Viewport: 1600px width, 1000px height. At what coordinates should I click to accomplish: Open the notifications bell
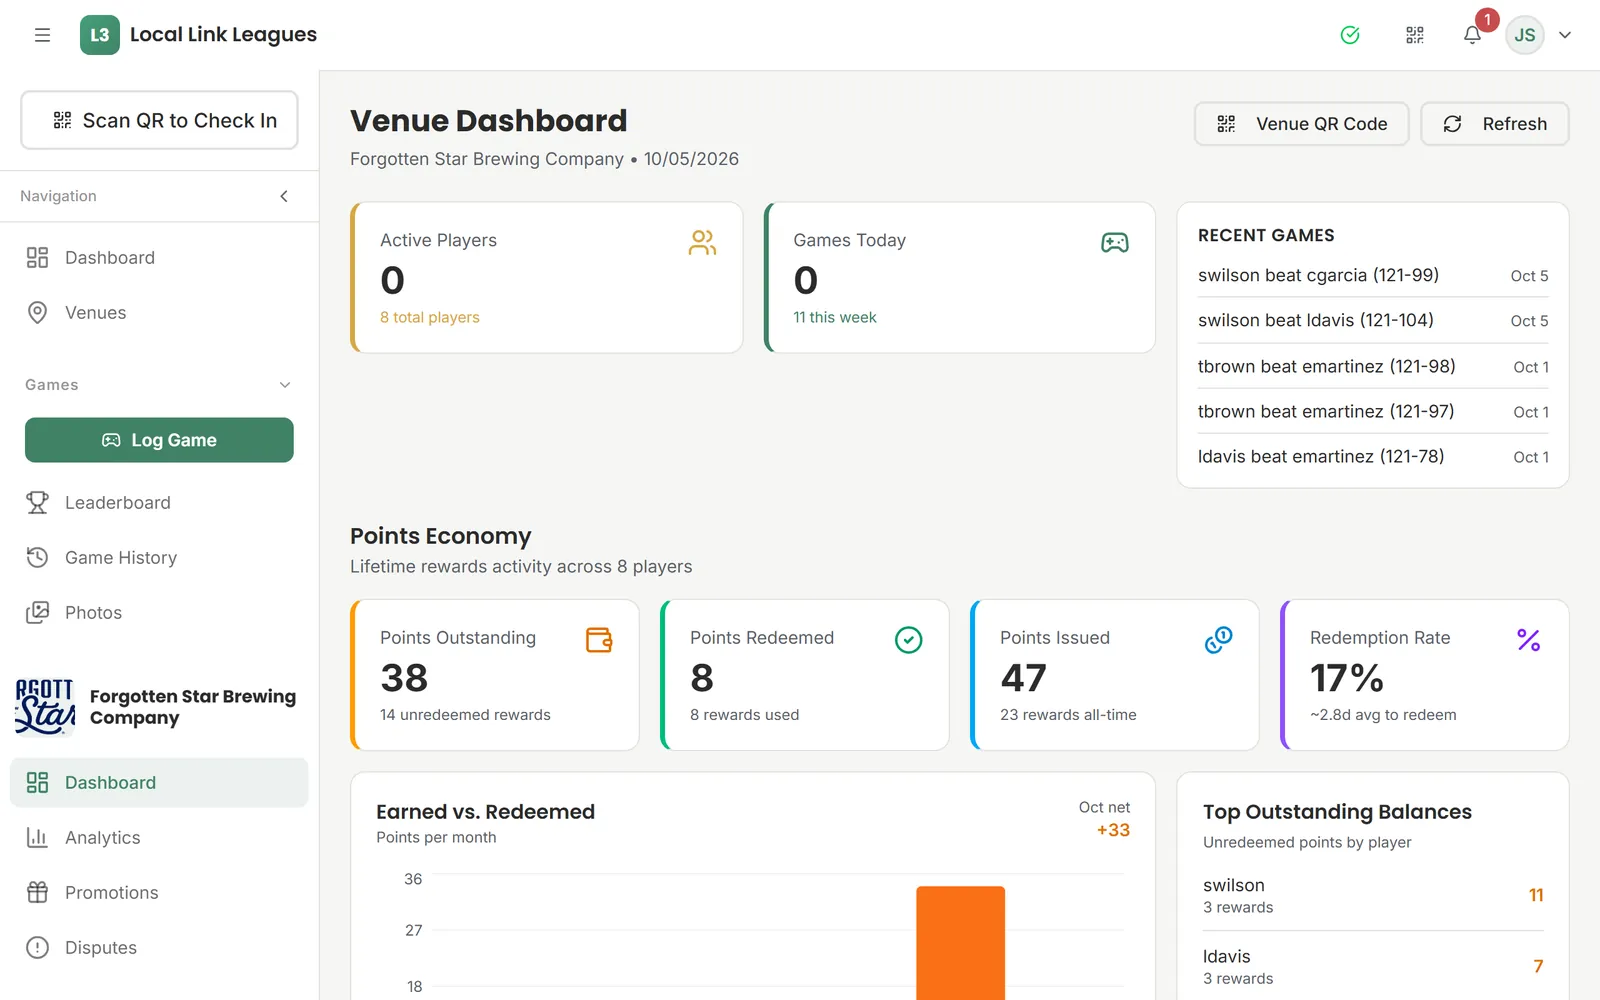pos(1472,35)
